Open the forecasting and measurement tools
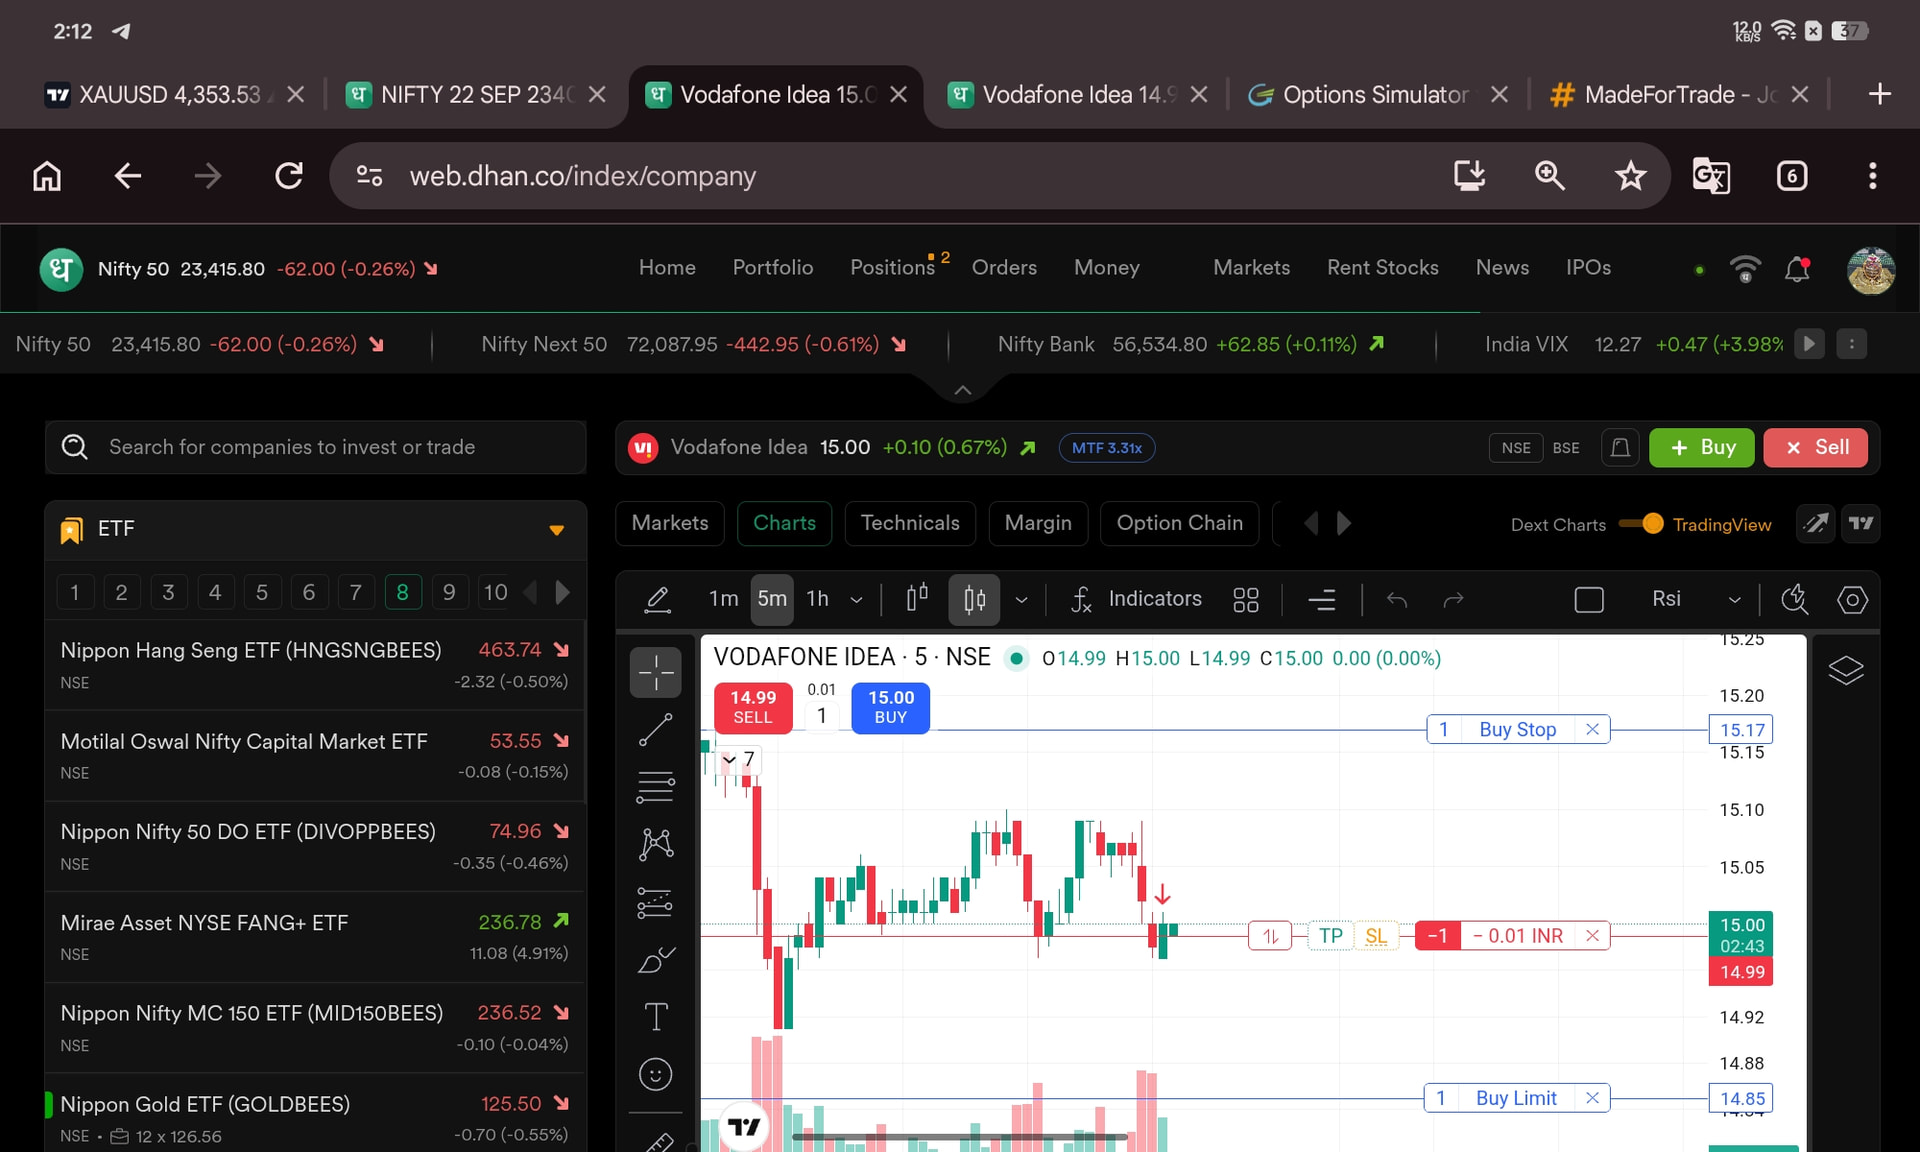 point(656,903)
